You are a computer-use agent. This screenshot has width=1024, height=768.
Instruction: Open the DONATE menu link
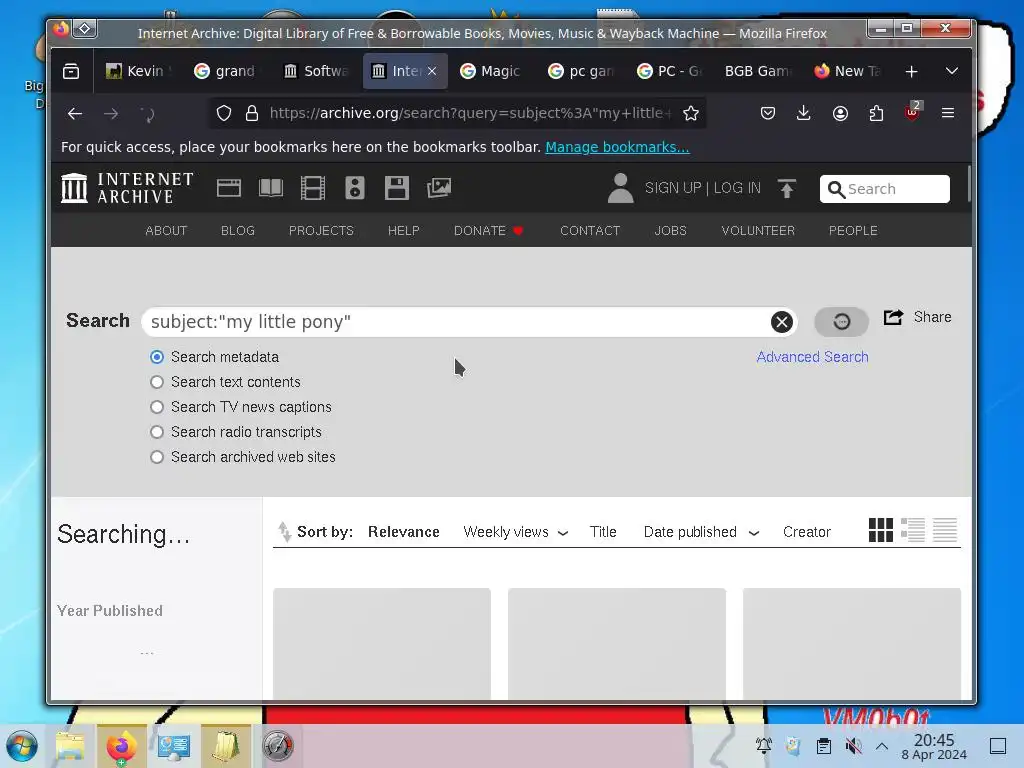coord(488,231)
